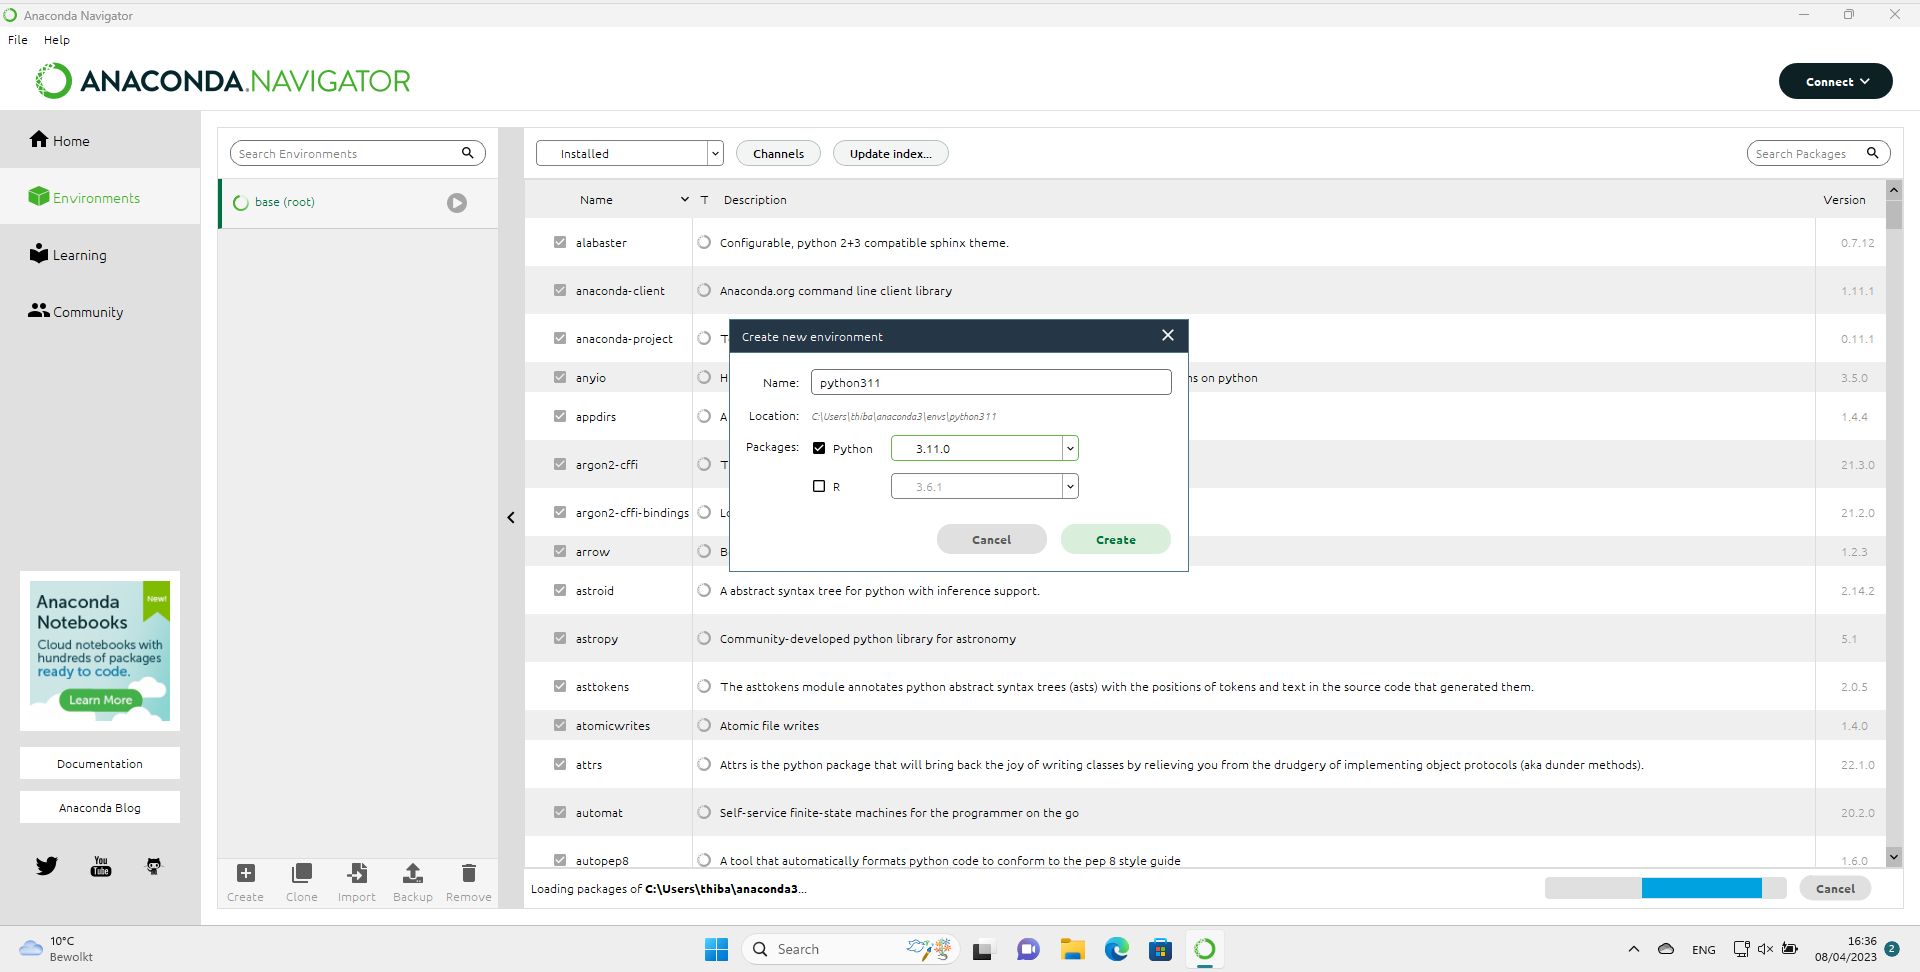1920x972 pixels.
Task: Click the loading progress bar
Action: point(1665,888)
